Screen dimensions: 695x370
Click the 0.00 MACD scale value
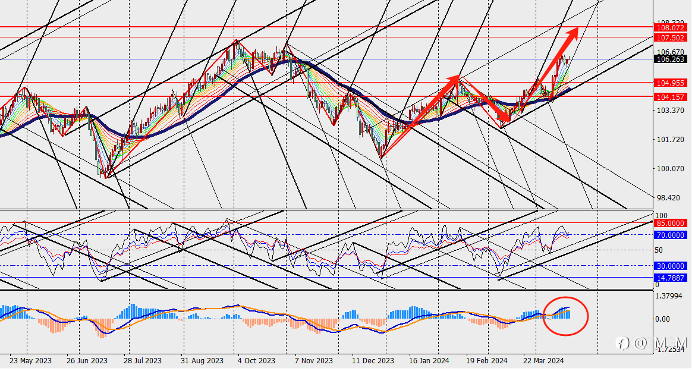click(663, 319)
